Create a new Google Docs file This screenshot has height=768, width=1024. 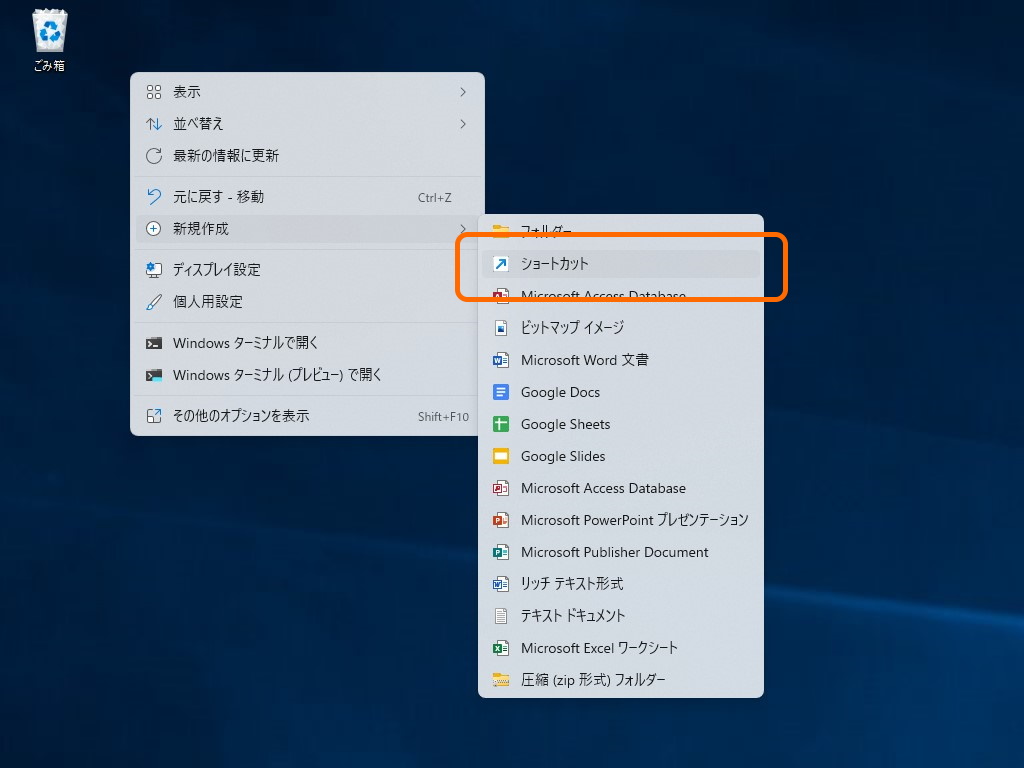[x=559, y=392]
